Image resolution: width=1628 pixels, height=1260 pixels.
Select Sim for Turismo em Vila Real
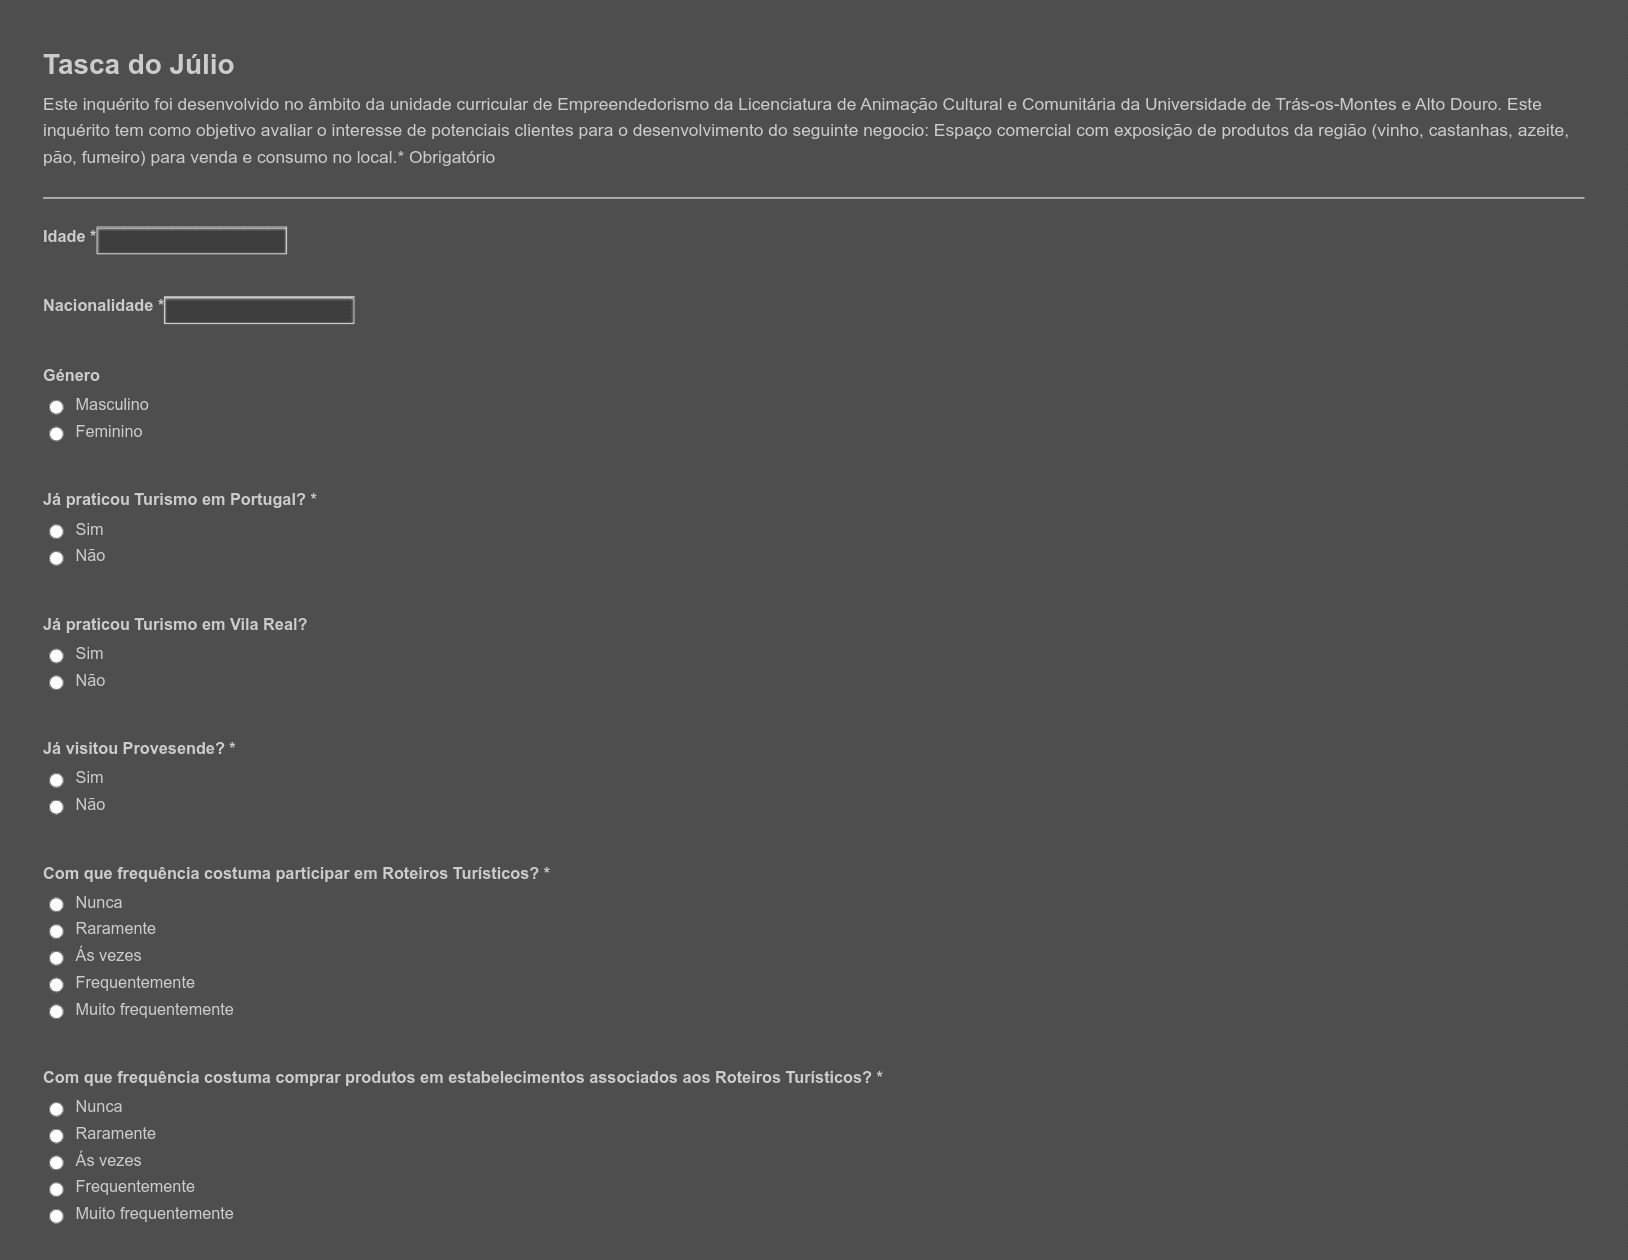[x=56, y=656]
